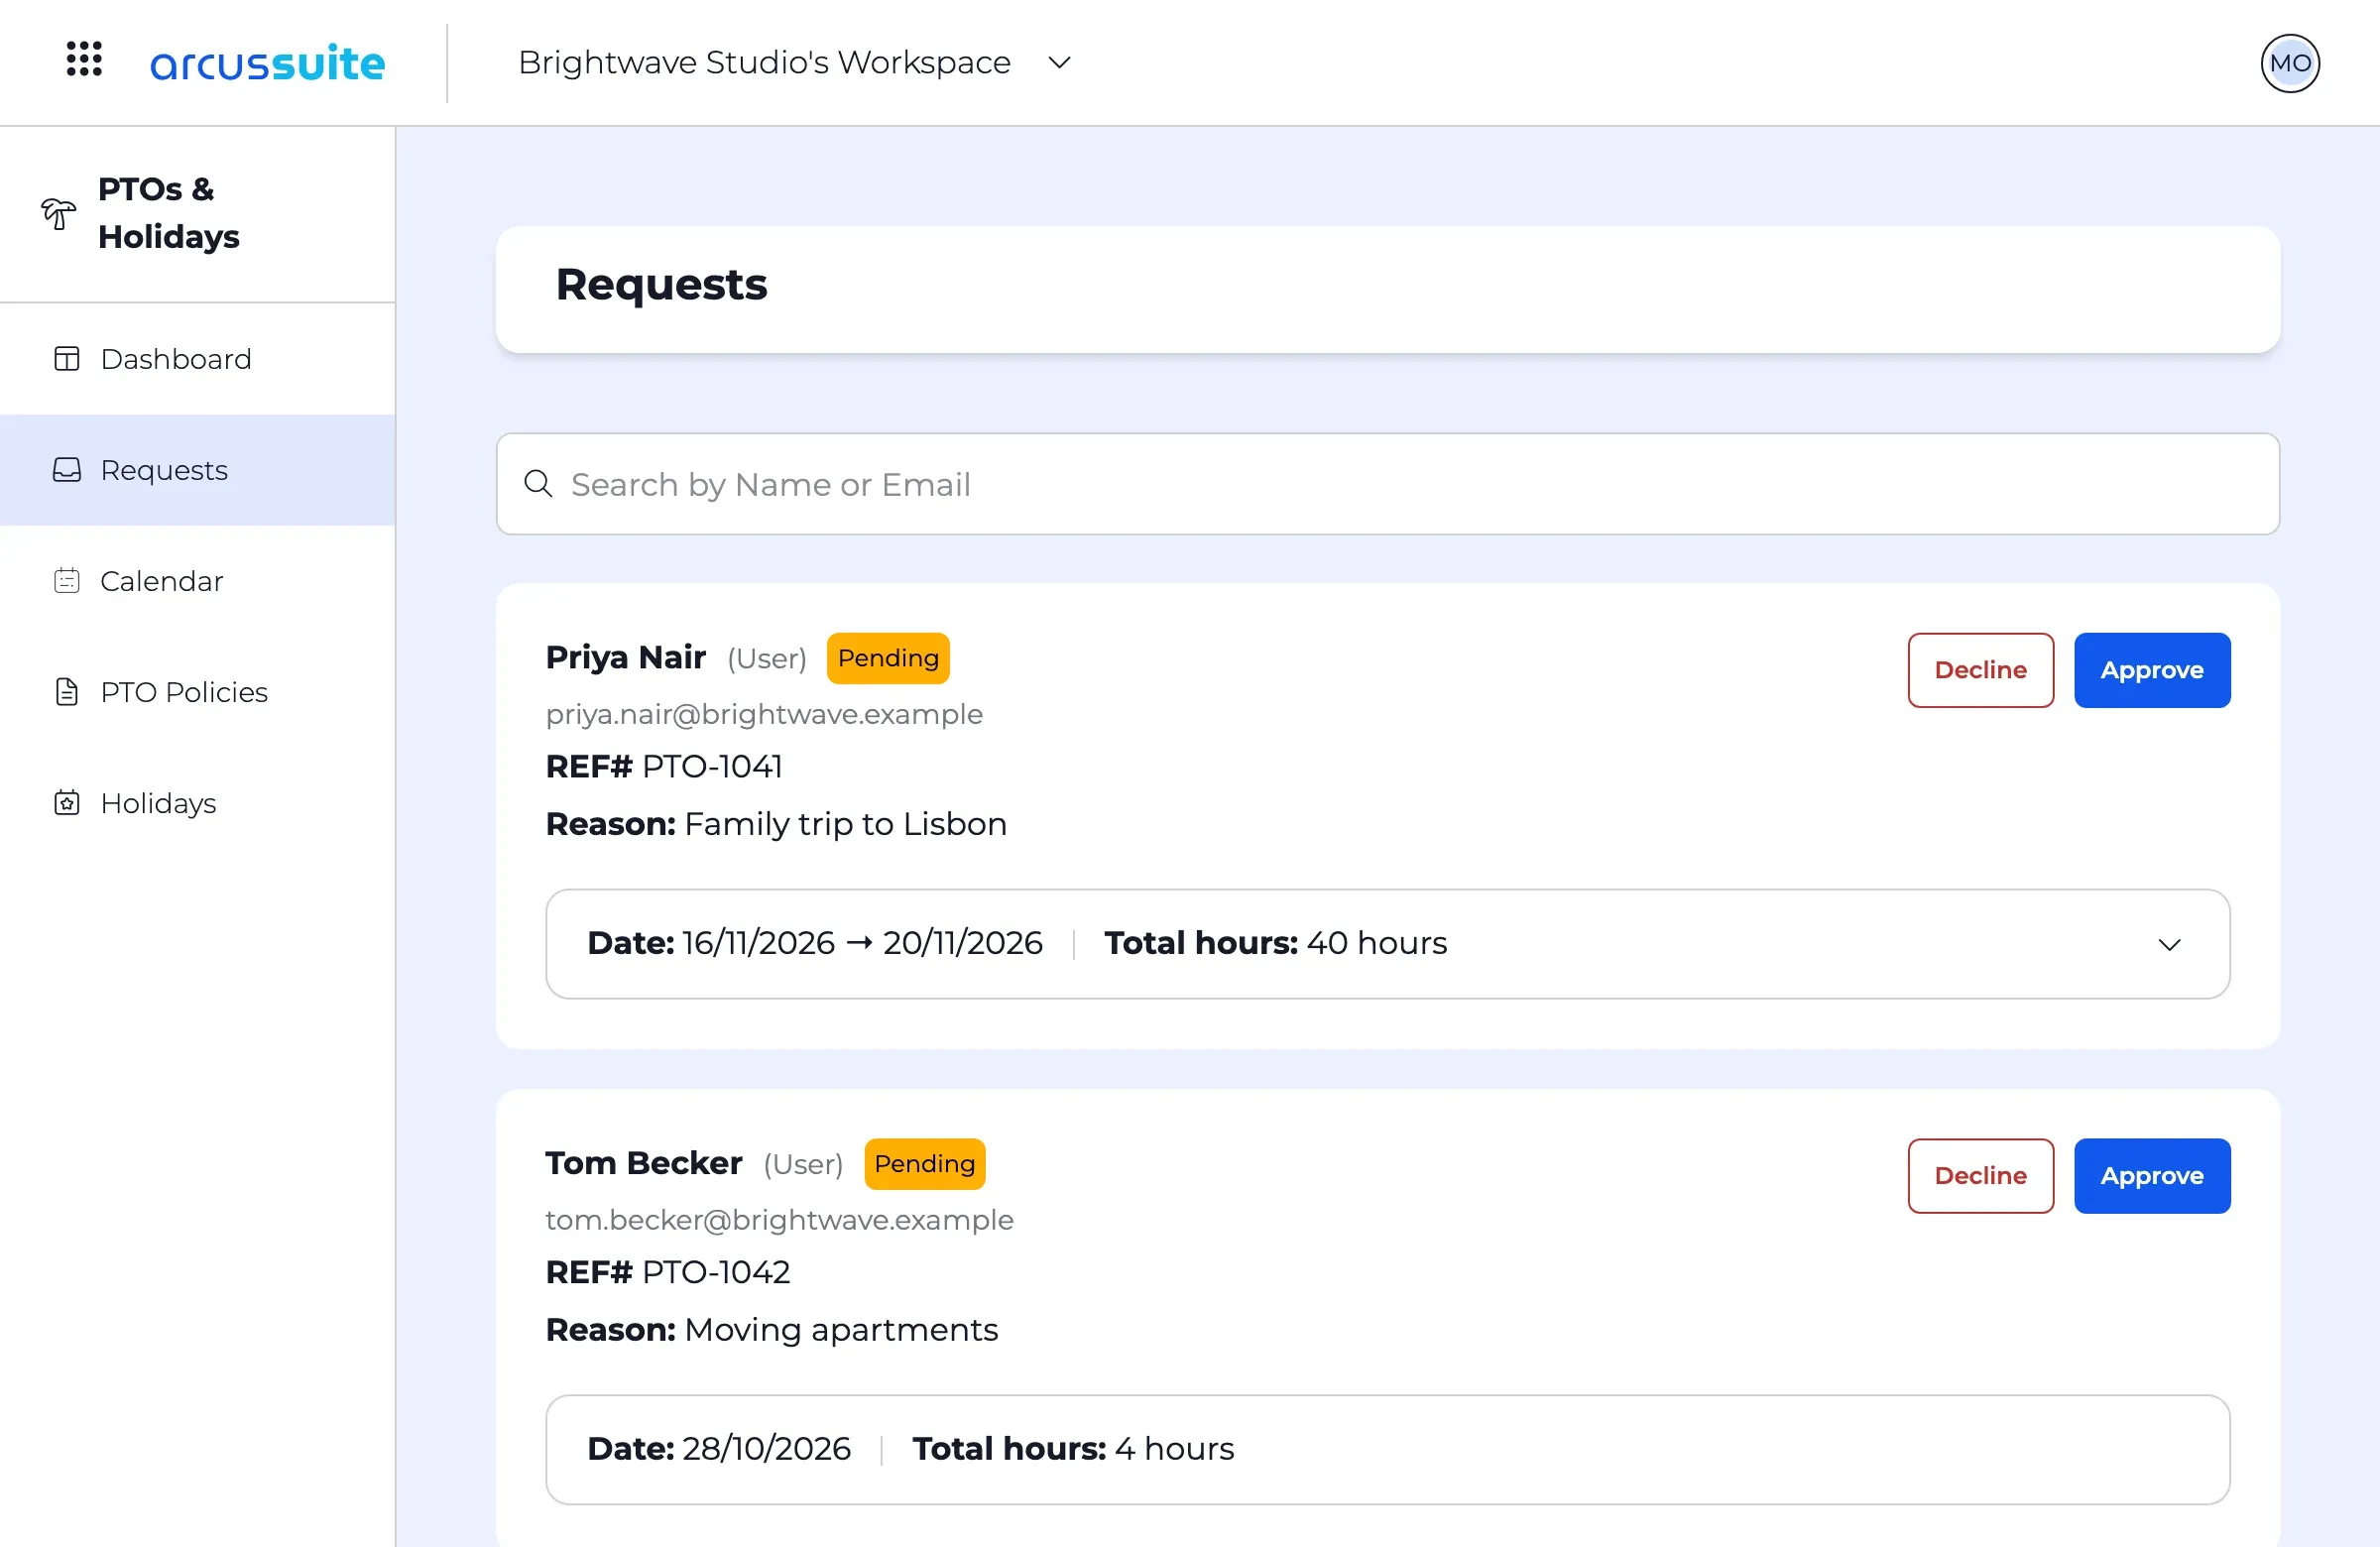This screenshot has width=2380, height=1547.
Task: Open PTO Policies page
Action: point(198,692)
